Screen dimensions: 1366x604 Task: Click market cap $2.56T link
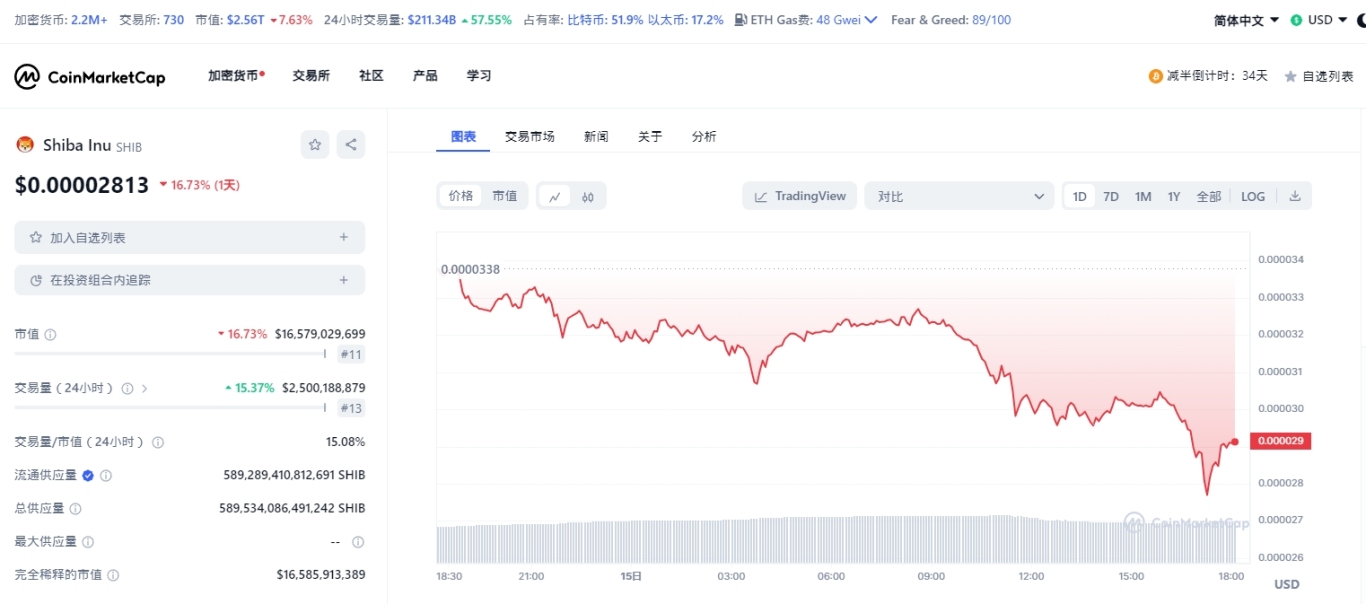[245, 20]
